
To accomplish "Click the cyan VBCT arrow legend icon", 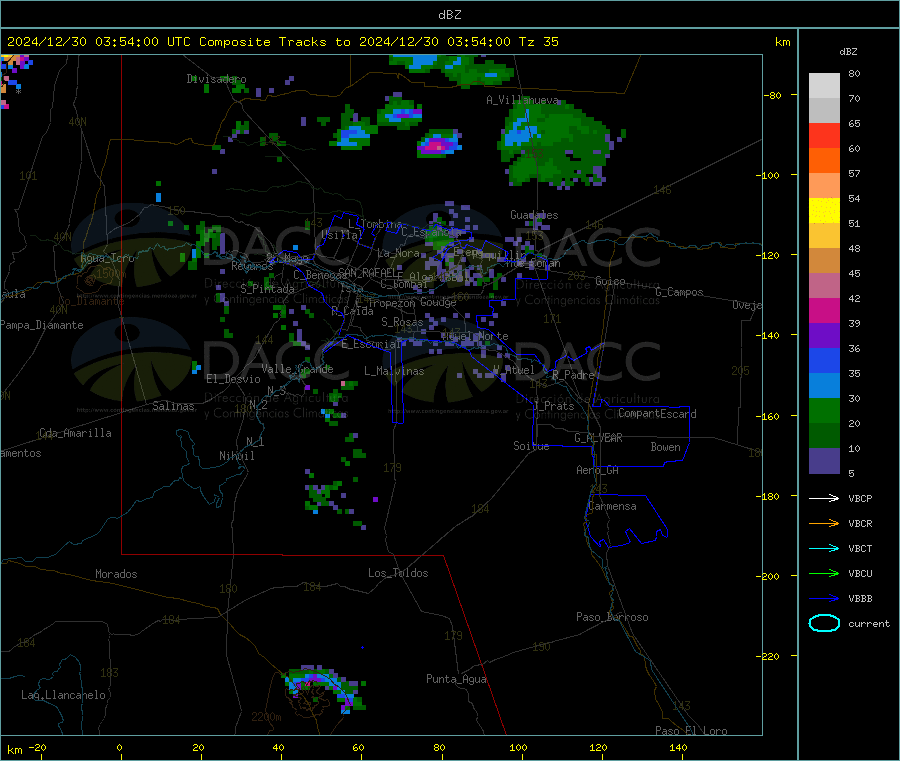I will (824, 548).
